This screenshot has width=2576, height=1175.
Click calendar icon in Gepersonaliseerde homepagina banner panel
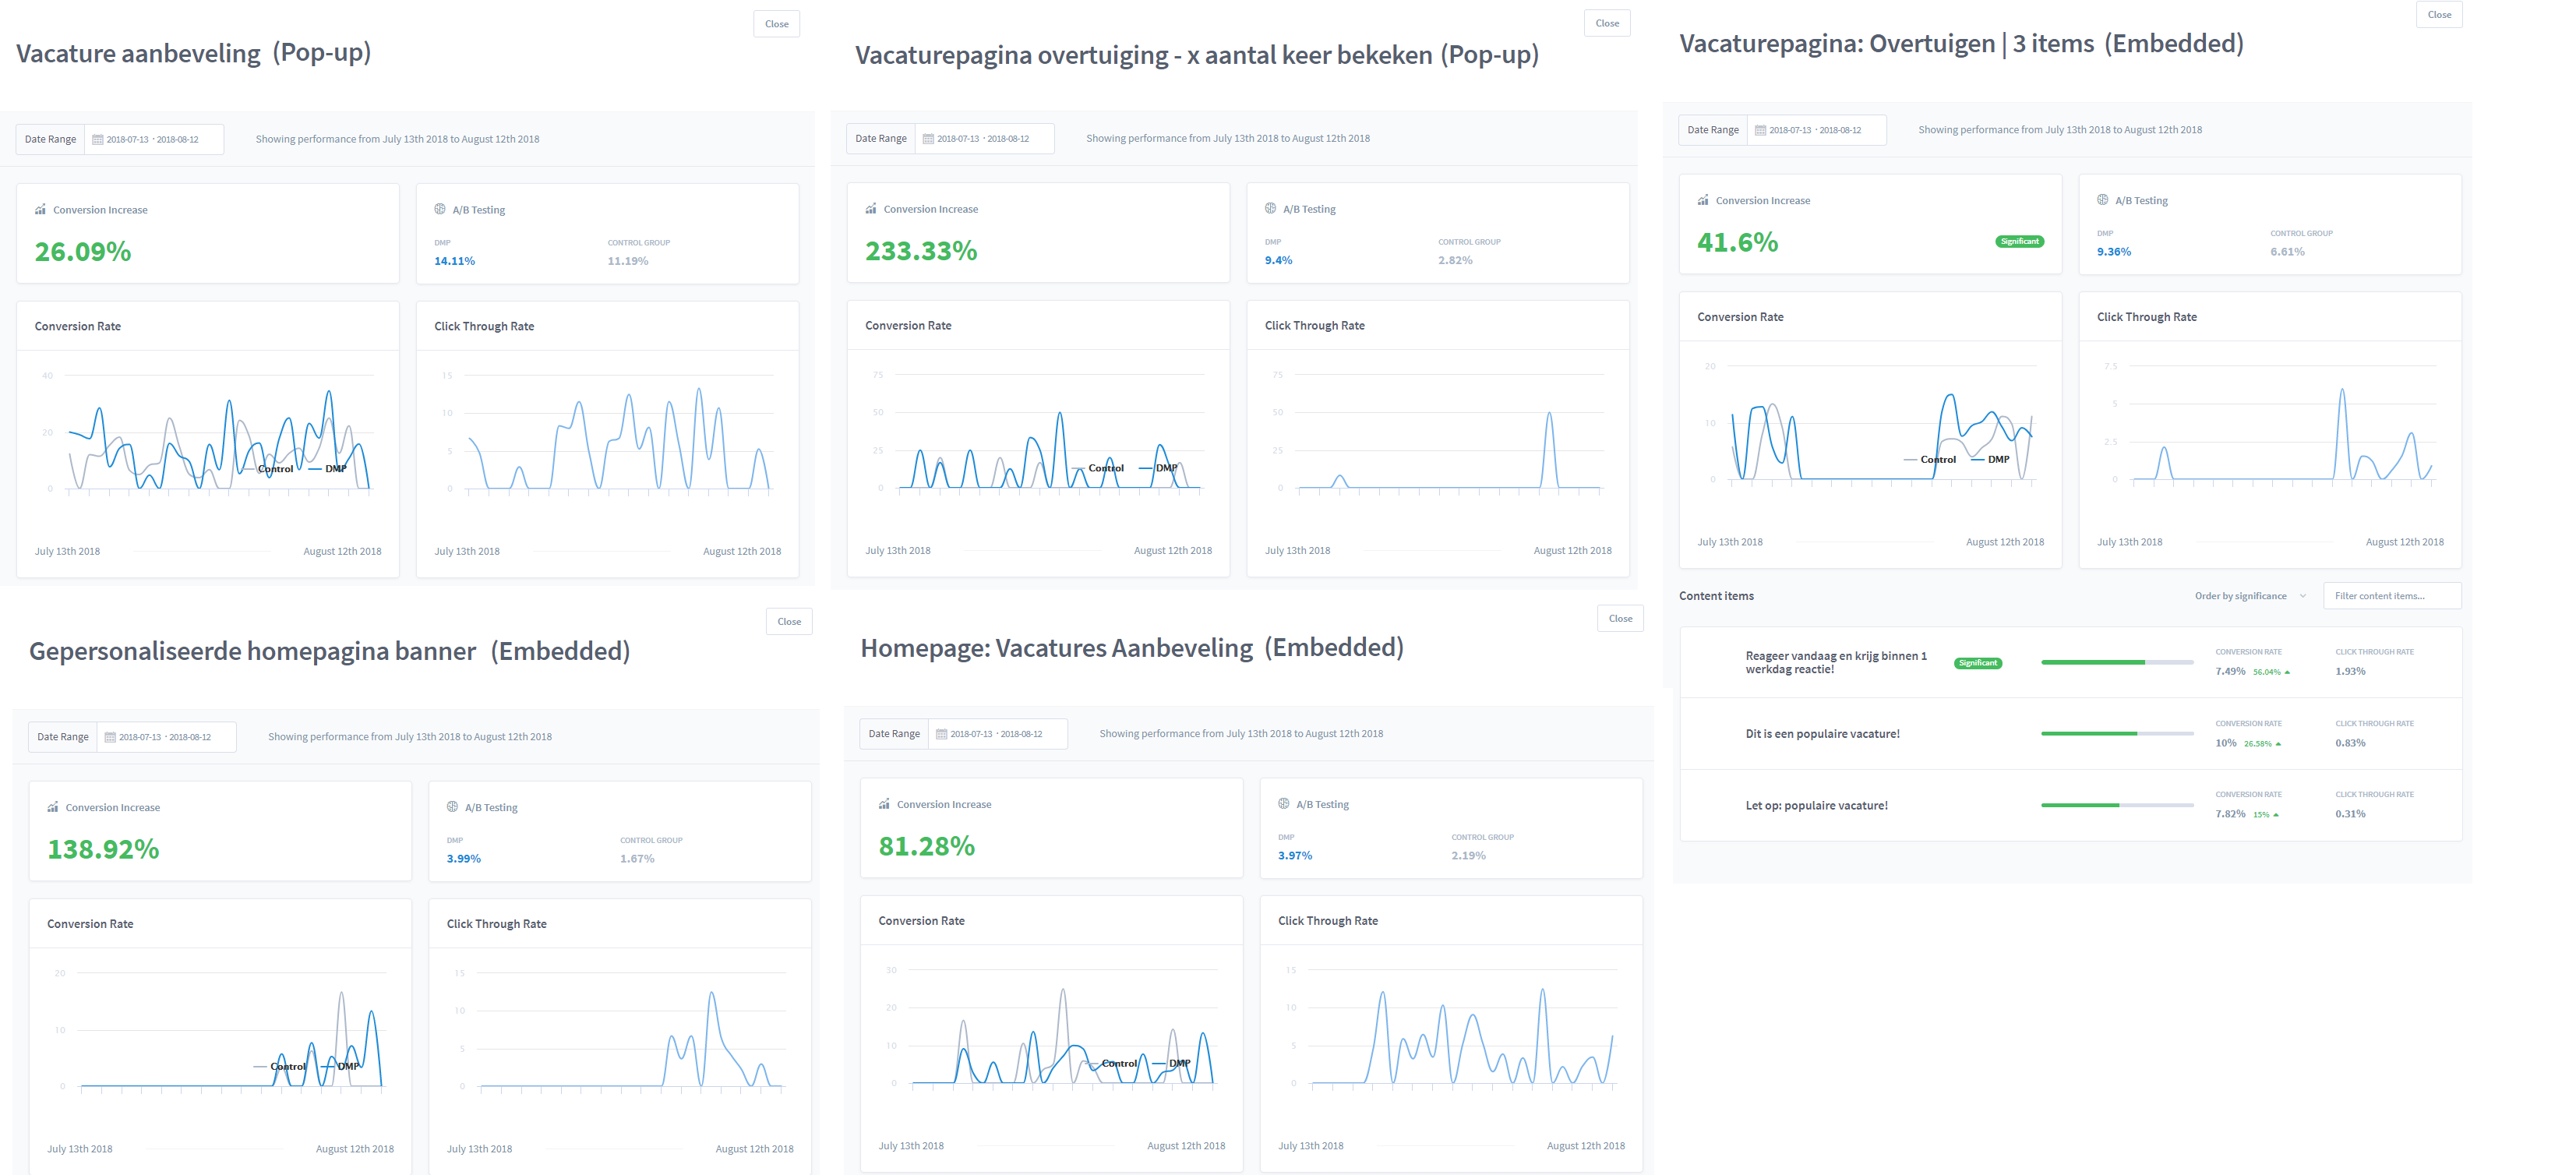(110, 737)
